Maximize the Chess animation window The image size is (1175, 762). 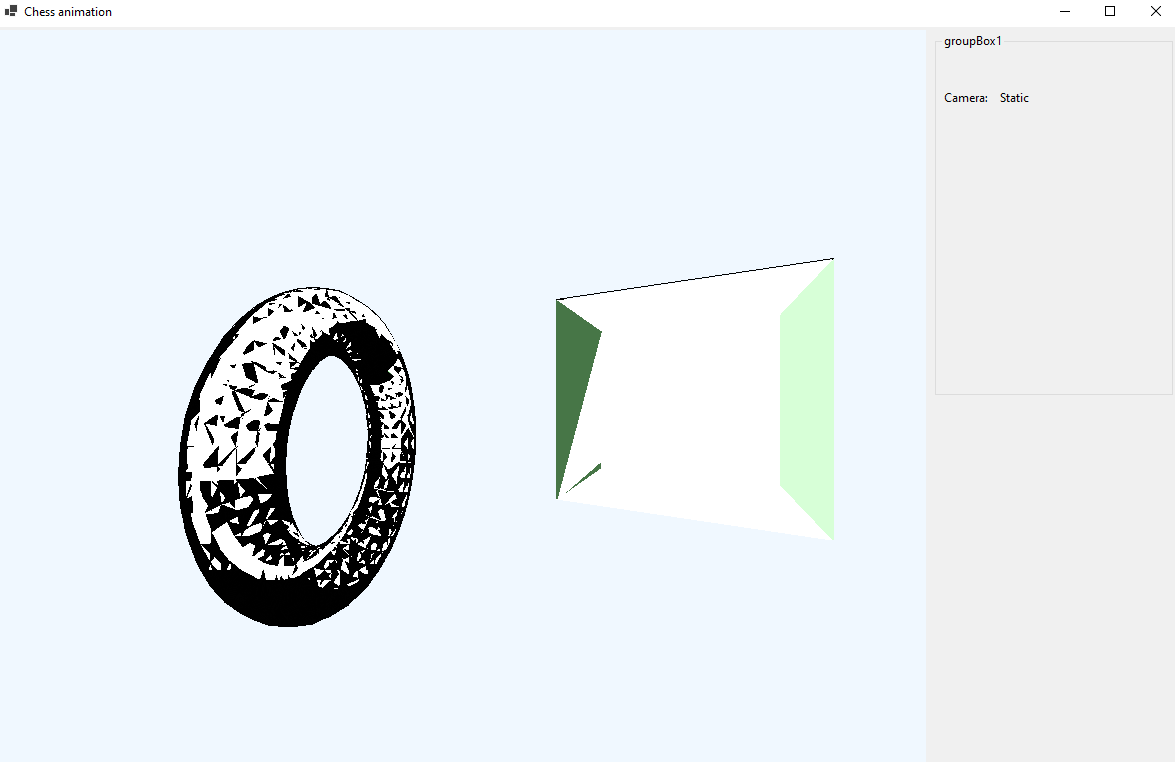1110,11
